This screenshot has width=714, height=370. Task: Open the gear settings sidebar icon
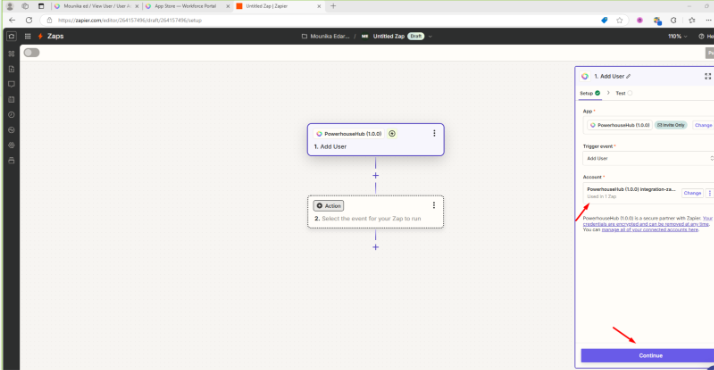click(11, 145)
